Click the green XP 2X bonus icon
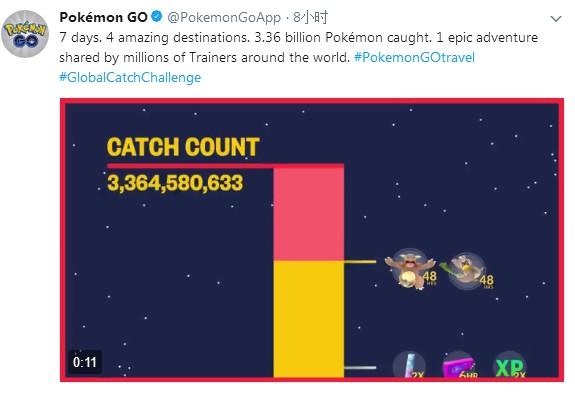 pos(510,365)
